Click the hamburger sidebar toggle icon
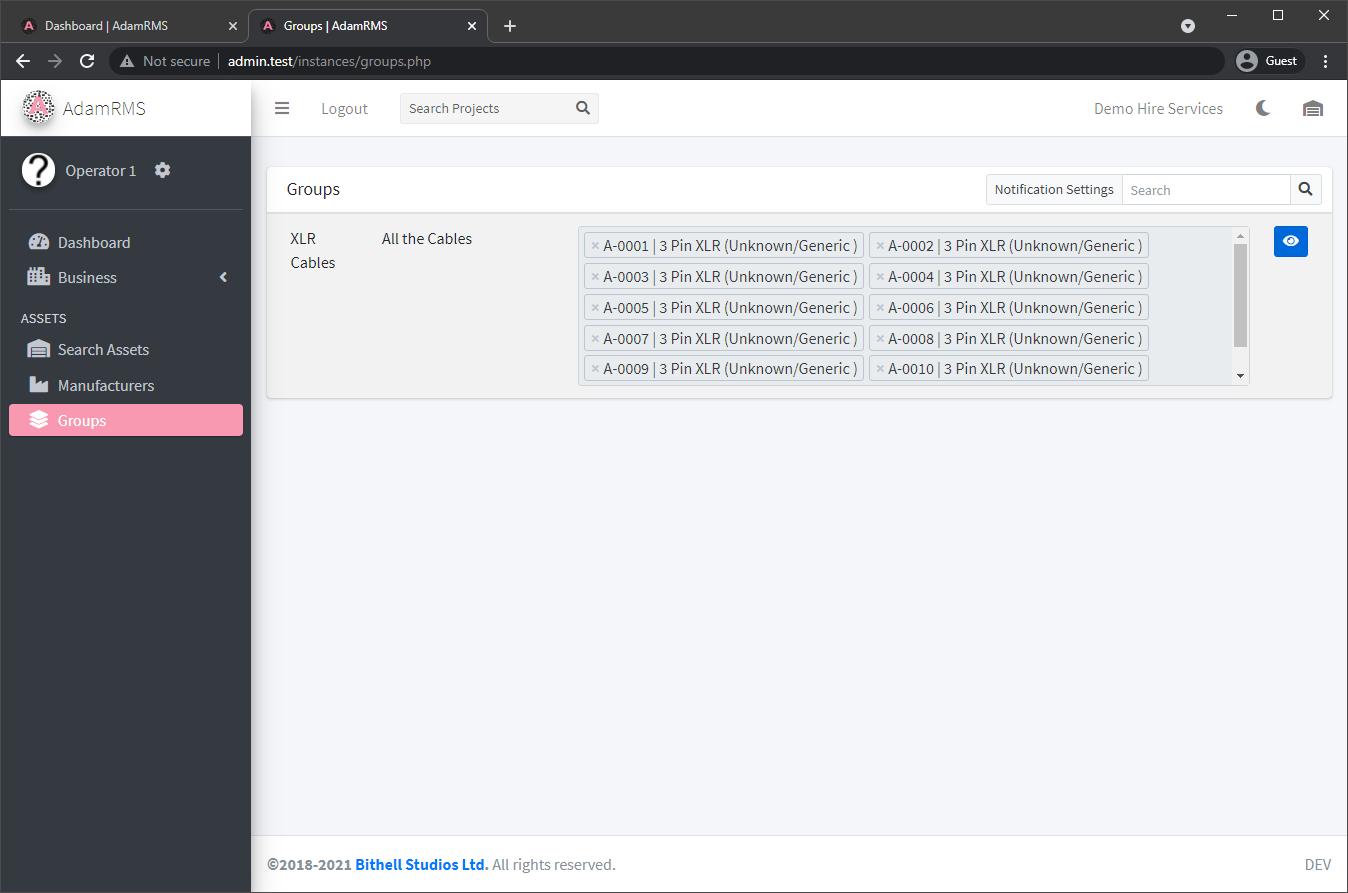Image resolution: width=1348 pixels, height=893 pixels. pyautogui.click(x=282, y=109)
